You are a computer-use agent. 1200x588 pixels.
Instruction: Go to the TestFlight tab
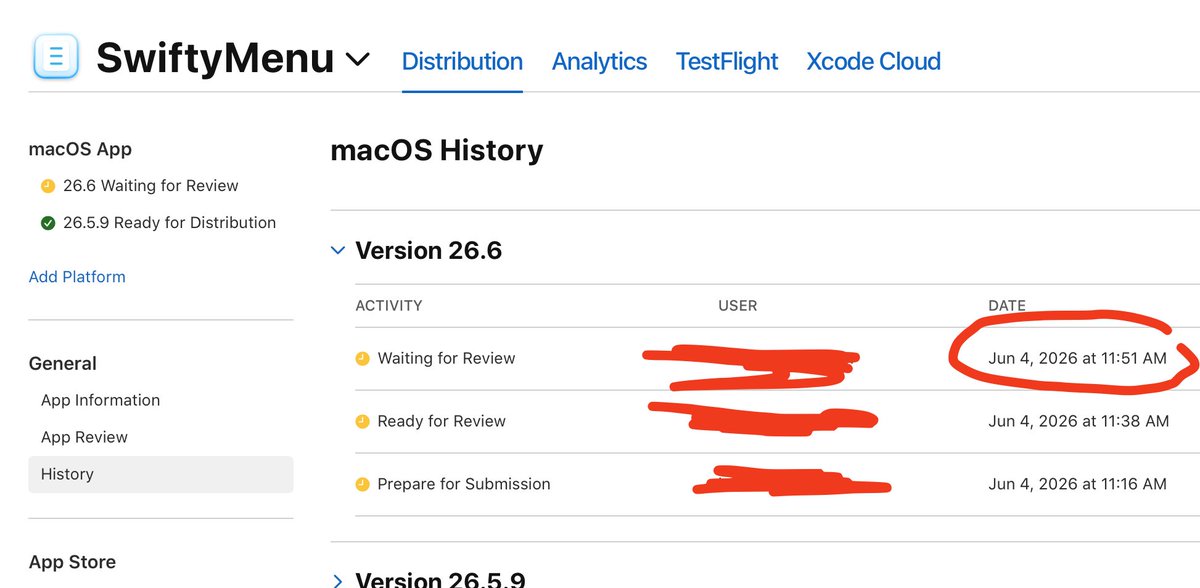coord(727,61)
